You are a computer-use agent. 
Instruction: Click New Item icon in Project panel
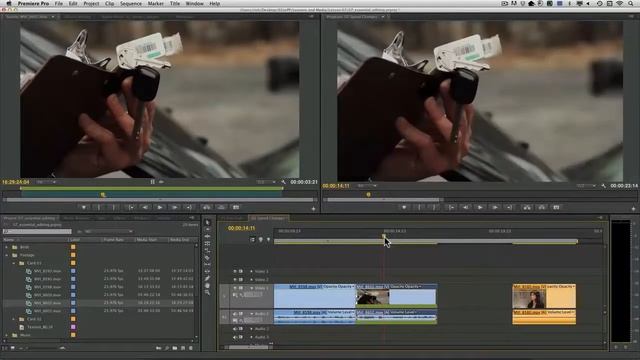point(183,348)
